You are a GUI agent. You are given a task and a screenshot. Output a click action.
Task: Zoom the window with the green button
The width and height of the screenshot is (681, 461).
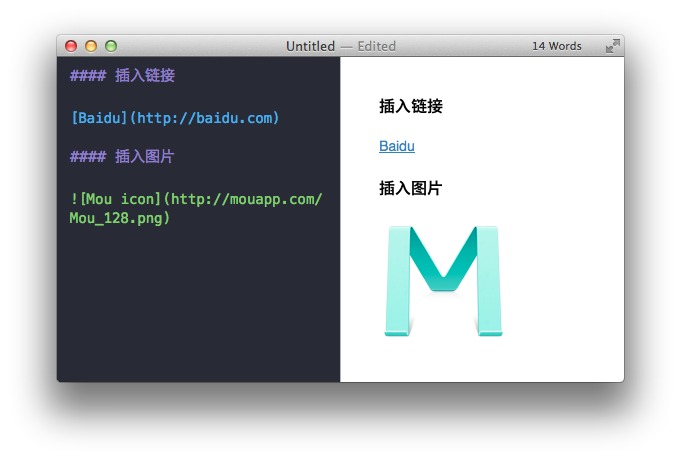coord(111,46)
